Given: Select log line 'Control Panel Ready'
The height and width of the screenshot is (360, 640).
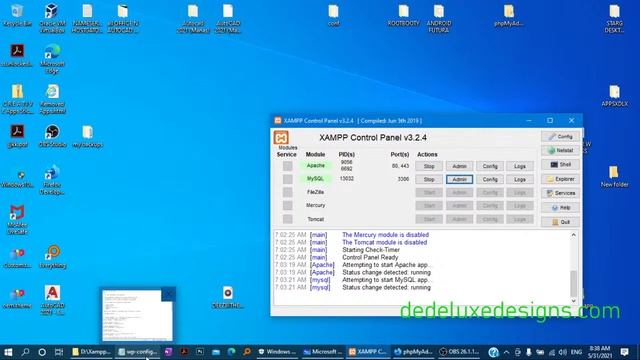Looking at the screenshot, I should tap(370, 257).
